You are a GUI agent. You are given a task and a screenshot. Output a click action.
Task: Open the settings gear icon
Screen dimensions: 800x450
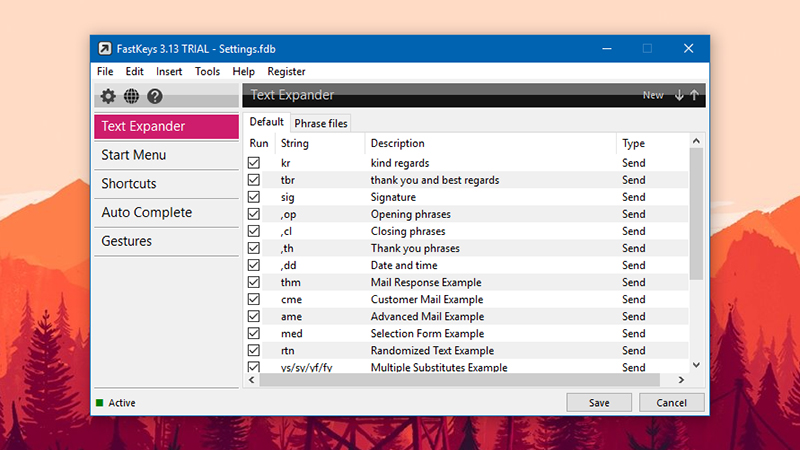(108, 96)
